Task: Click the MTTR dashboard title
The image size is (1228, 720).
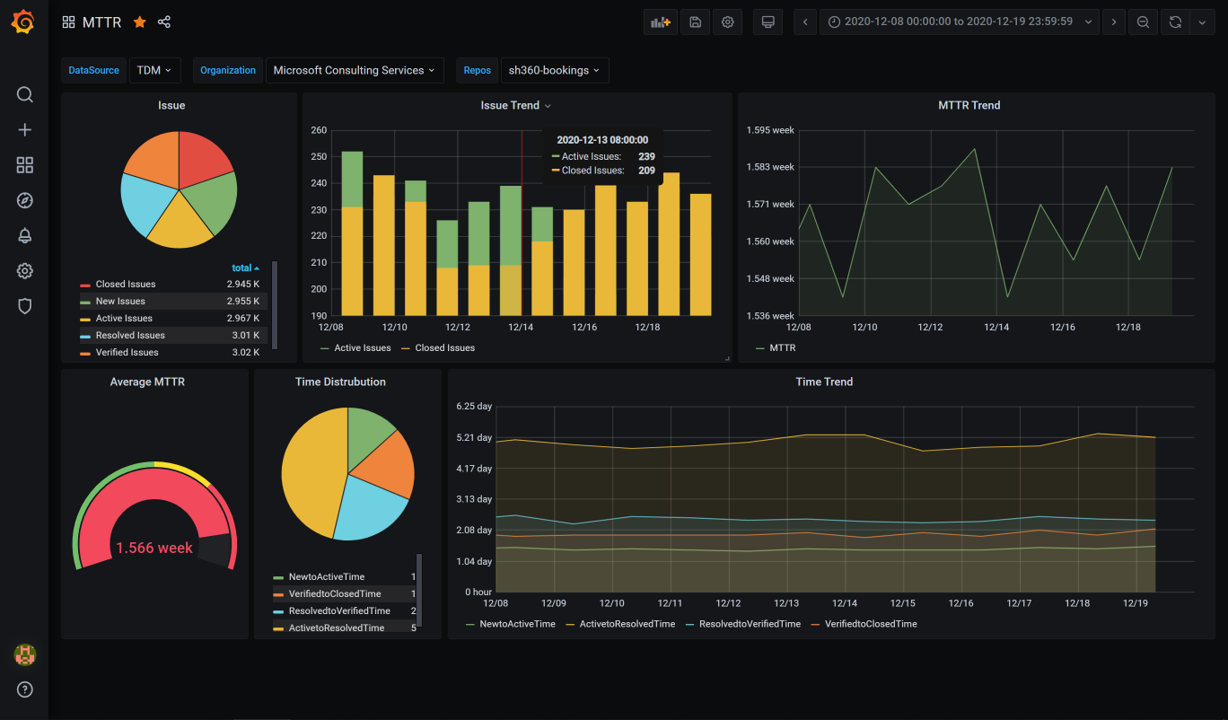Action: pyautogui.click(x=104, y=22)
